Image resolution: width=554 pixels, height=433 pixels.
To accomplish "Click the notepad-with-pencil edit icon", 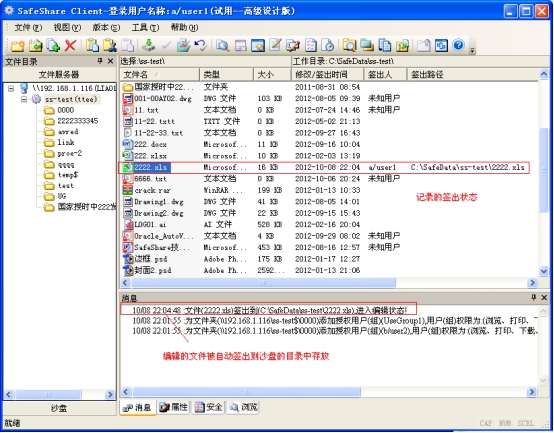I will (x=275, y=46).
